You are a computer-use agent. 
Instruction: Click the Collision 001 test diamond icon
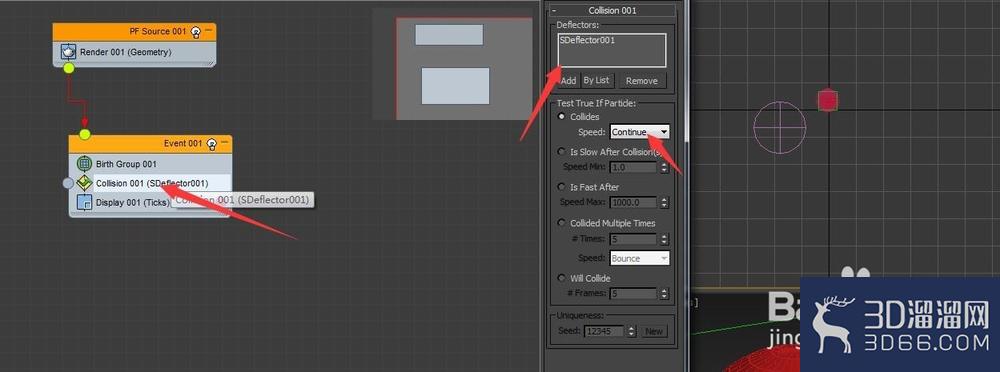pos(84,183)
